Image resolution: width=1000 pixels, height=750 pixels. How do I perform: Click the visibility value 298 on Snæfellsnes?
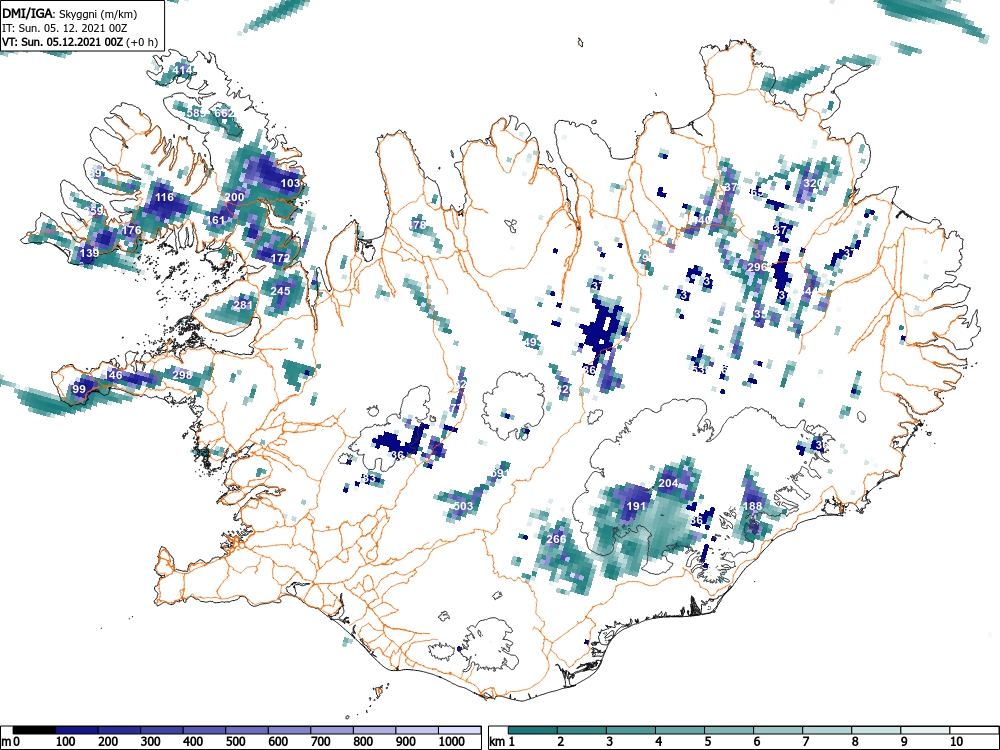tap(182, 374)
